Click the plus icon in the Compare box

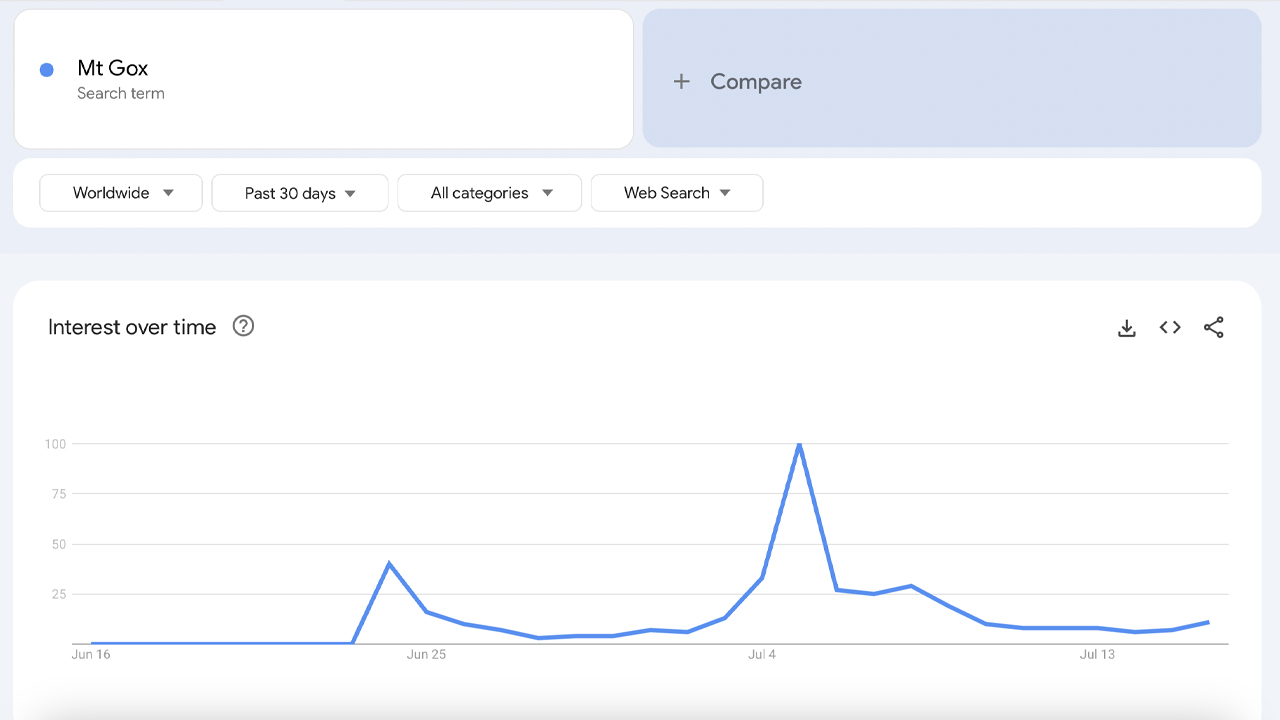[x=681, y=81]
